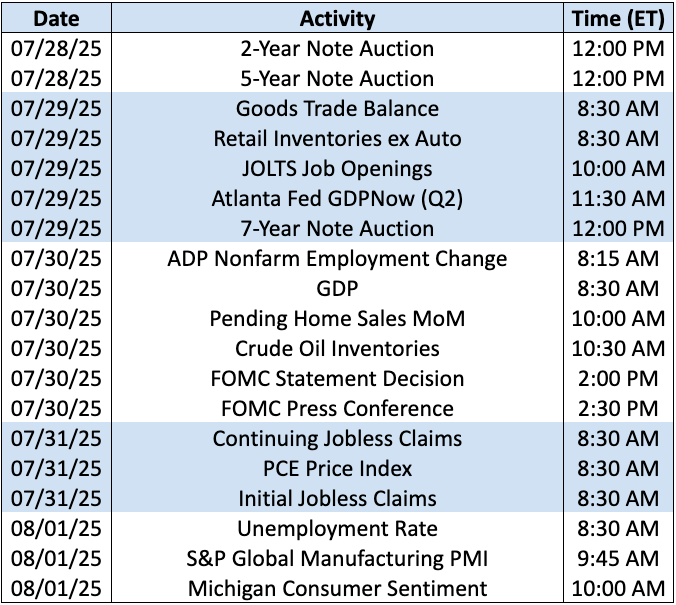Click the Goods Trade Balance row
Image resolution: width=676 pixels, height=605 pixels.
tap(337, 108)
